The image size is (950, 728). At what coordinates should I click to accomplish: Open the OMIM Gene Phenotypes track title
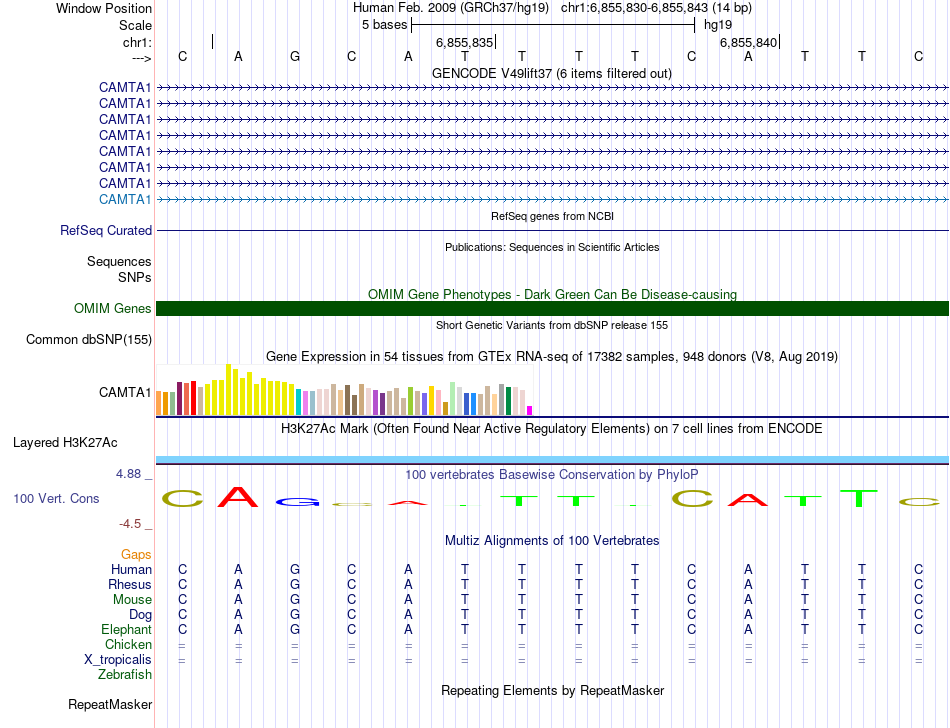(552, 294)
